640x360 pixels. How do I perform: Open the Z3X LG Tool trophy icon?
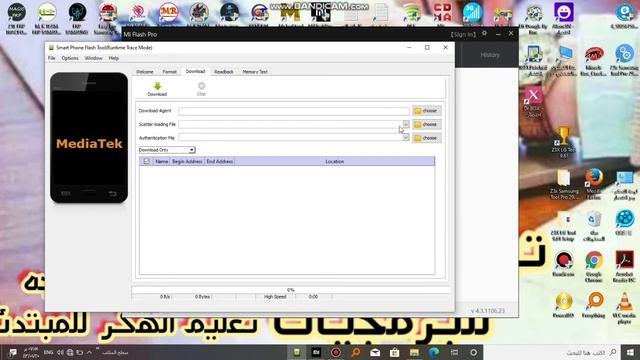[x=563, y=142]
